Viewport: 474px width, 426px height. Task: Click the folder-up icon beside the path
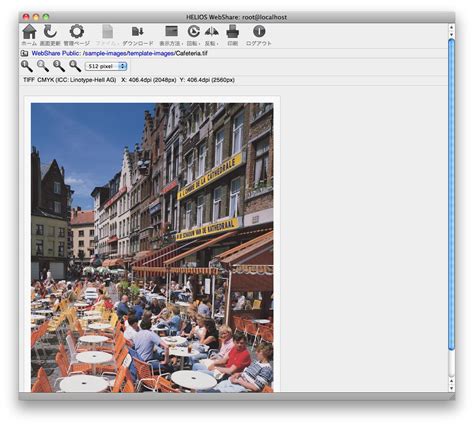[24, 53]
